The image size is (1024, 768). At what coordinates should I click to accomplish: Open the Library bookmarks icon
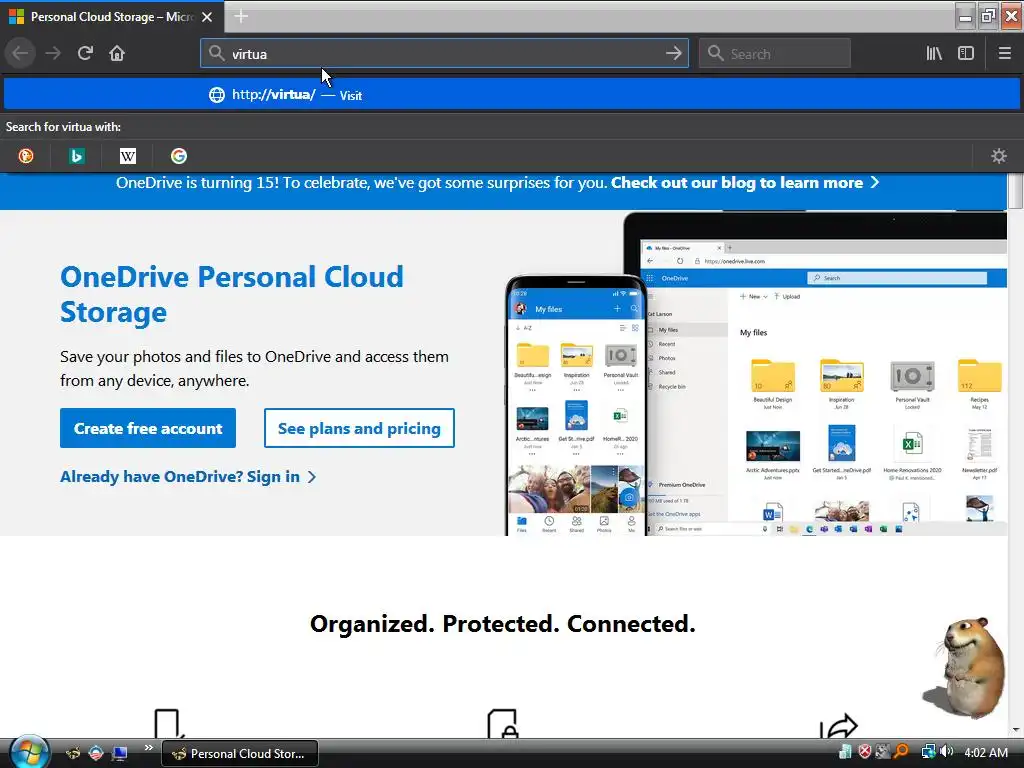pos(934,54)
